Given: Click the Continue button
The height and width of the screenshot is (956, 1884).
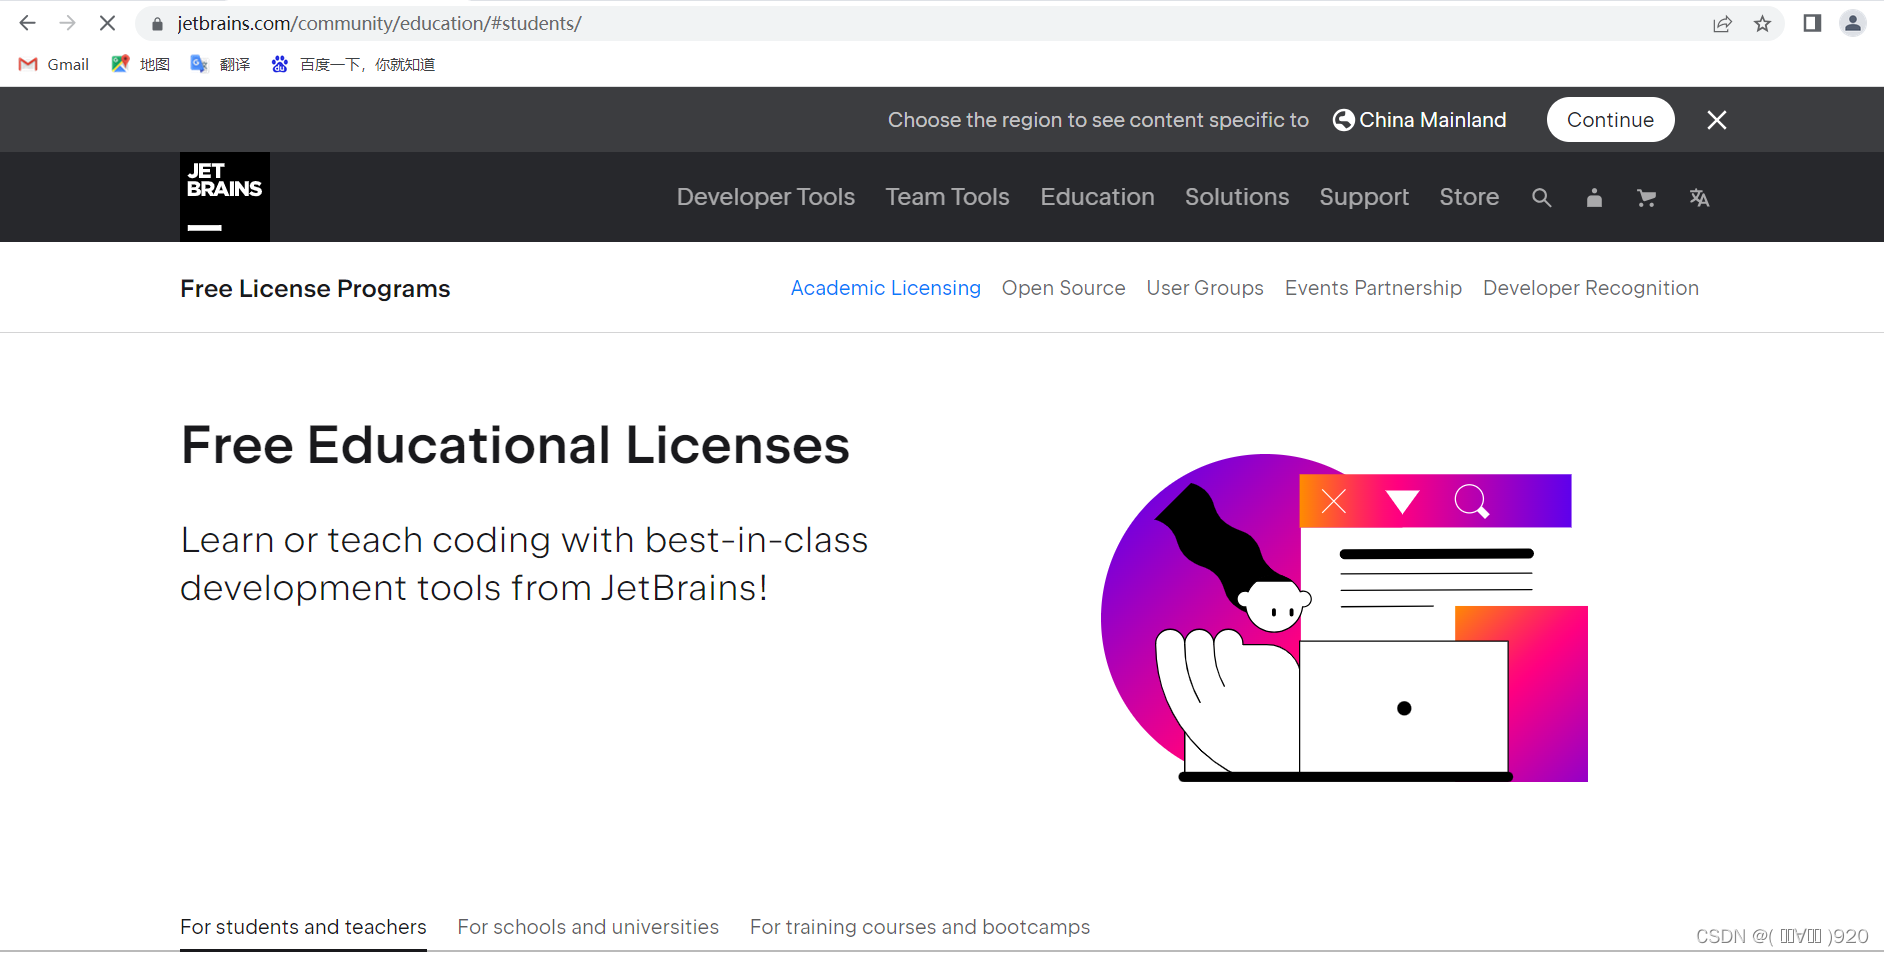Looking at the screenshot, I should (x=1610, y=120).
